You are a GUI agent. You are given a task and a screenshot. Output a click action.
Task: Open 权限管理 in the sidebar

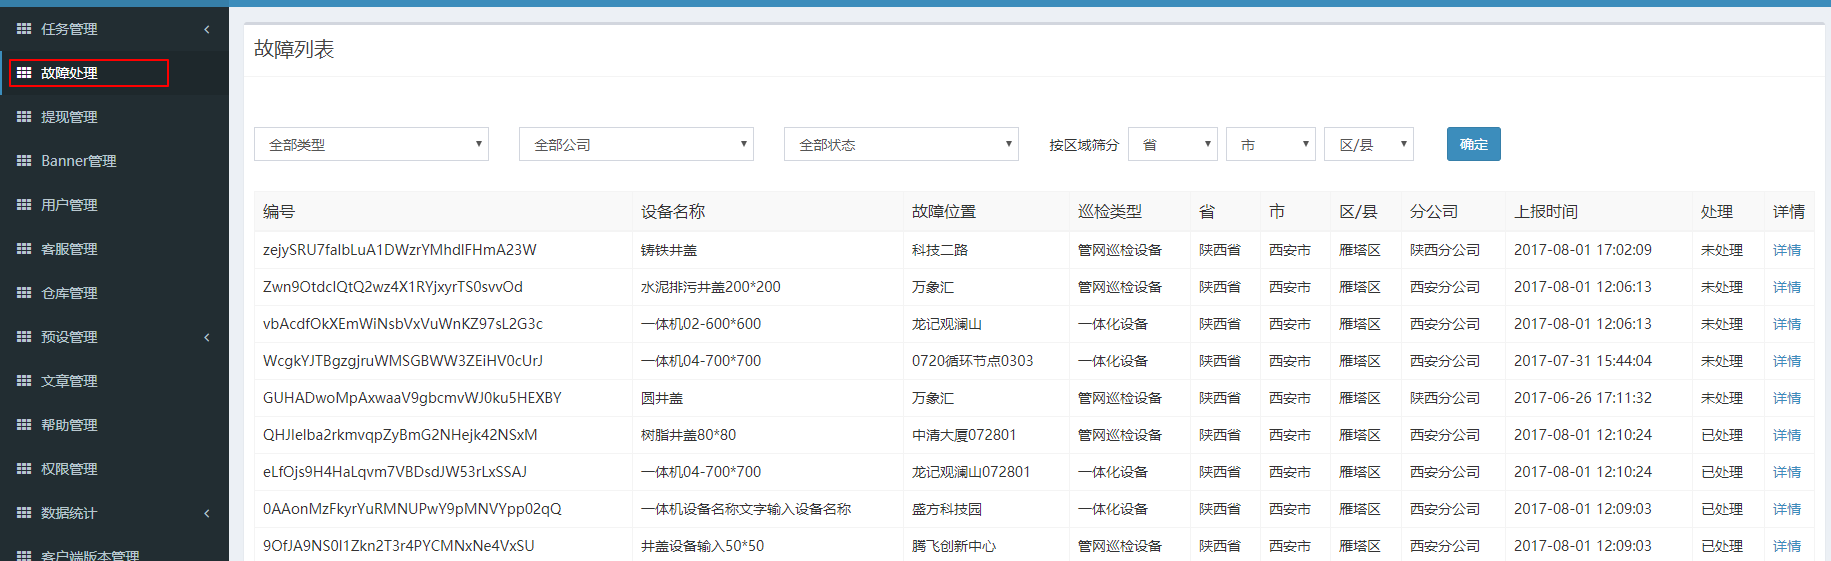(69, 469)
